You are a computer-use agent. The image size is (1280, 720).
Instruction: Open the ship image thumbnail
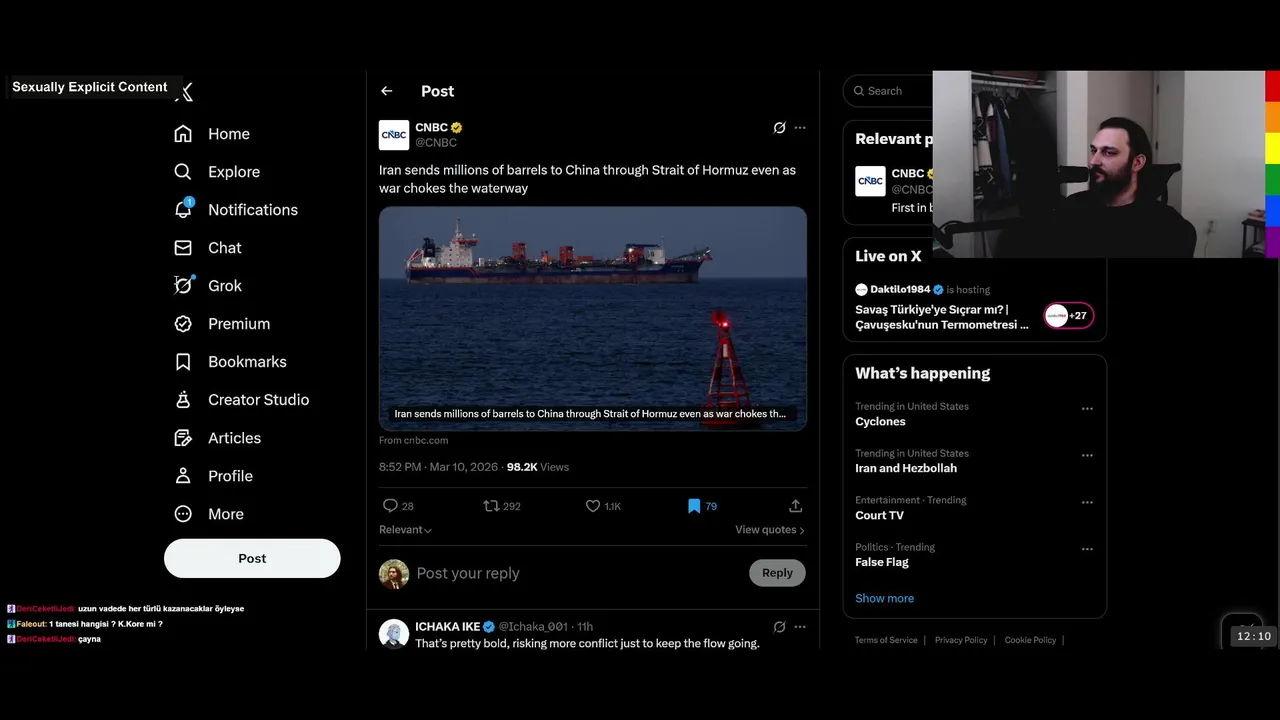593,319
